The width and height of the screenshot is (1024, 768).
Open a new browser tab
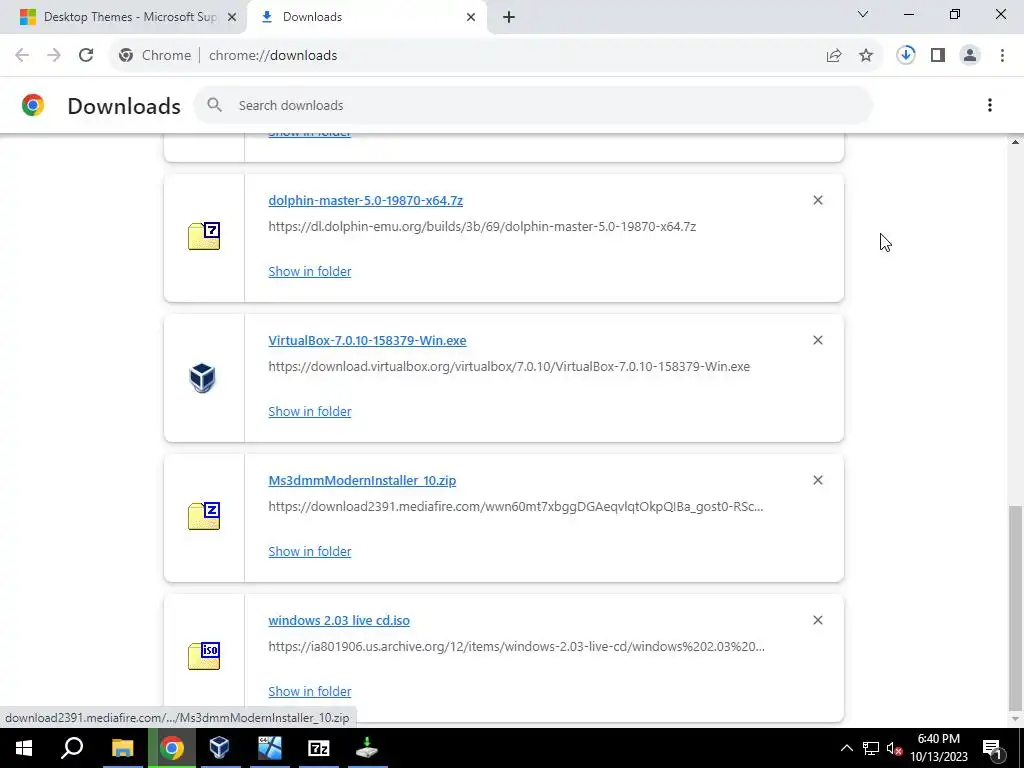[x=509, y=17]
